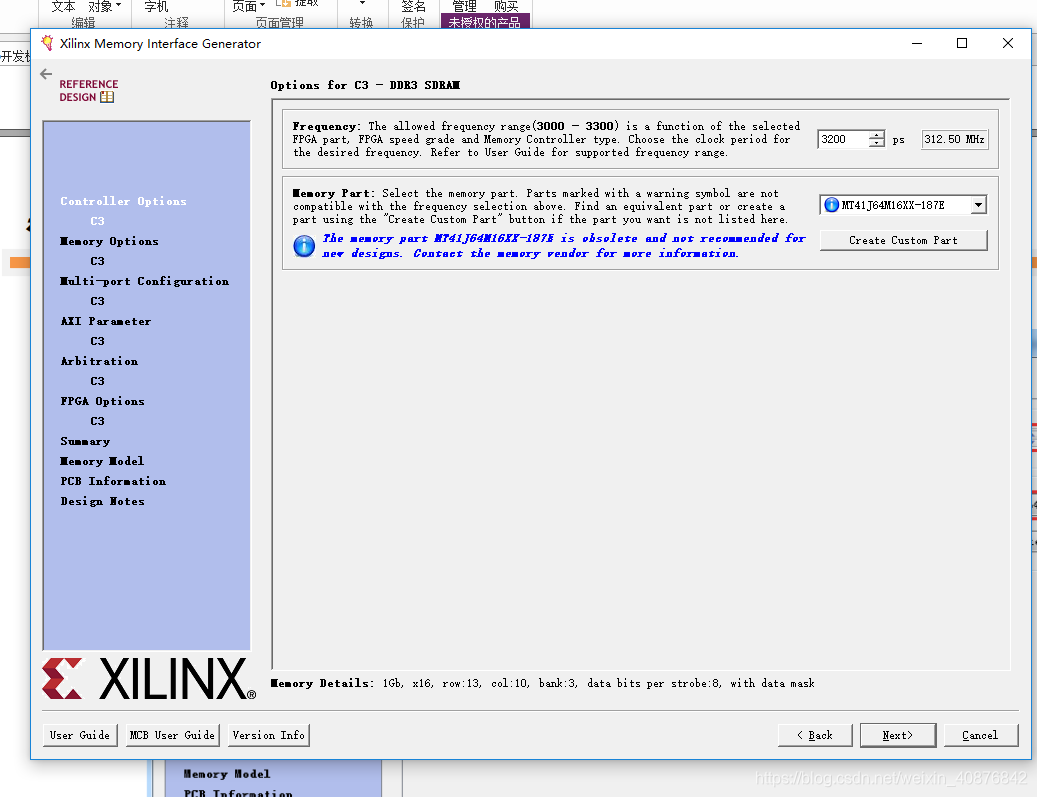This screenshot has height=797, width=1037.
Task: Open PCB Information step in wizard sidebar
Action: (113, 481)
